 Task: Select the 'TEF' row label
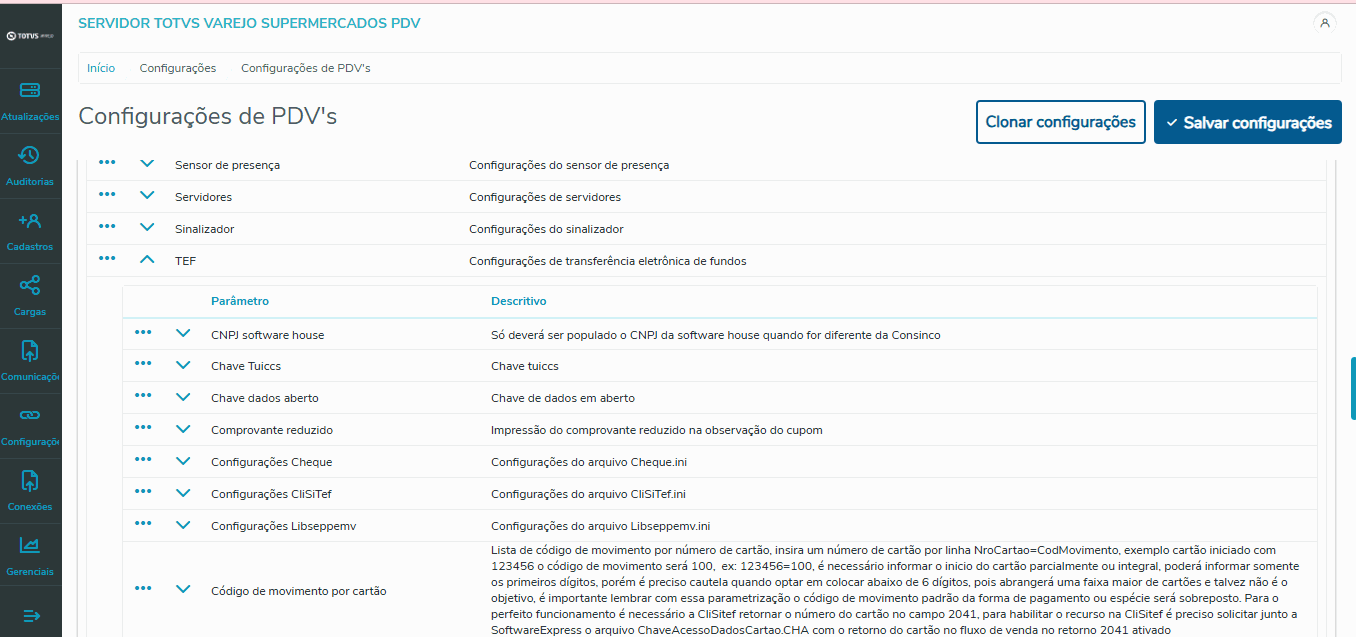tap(185, 261)
